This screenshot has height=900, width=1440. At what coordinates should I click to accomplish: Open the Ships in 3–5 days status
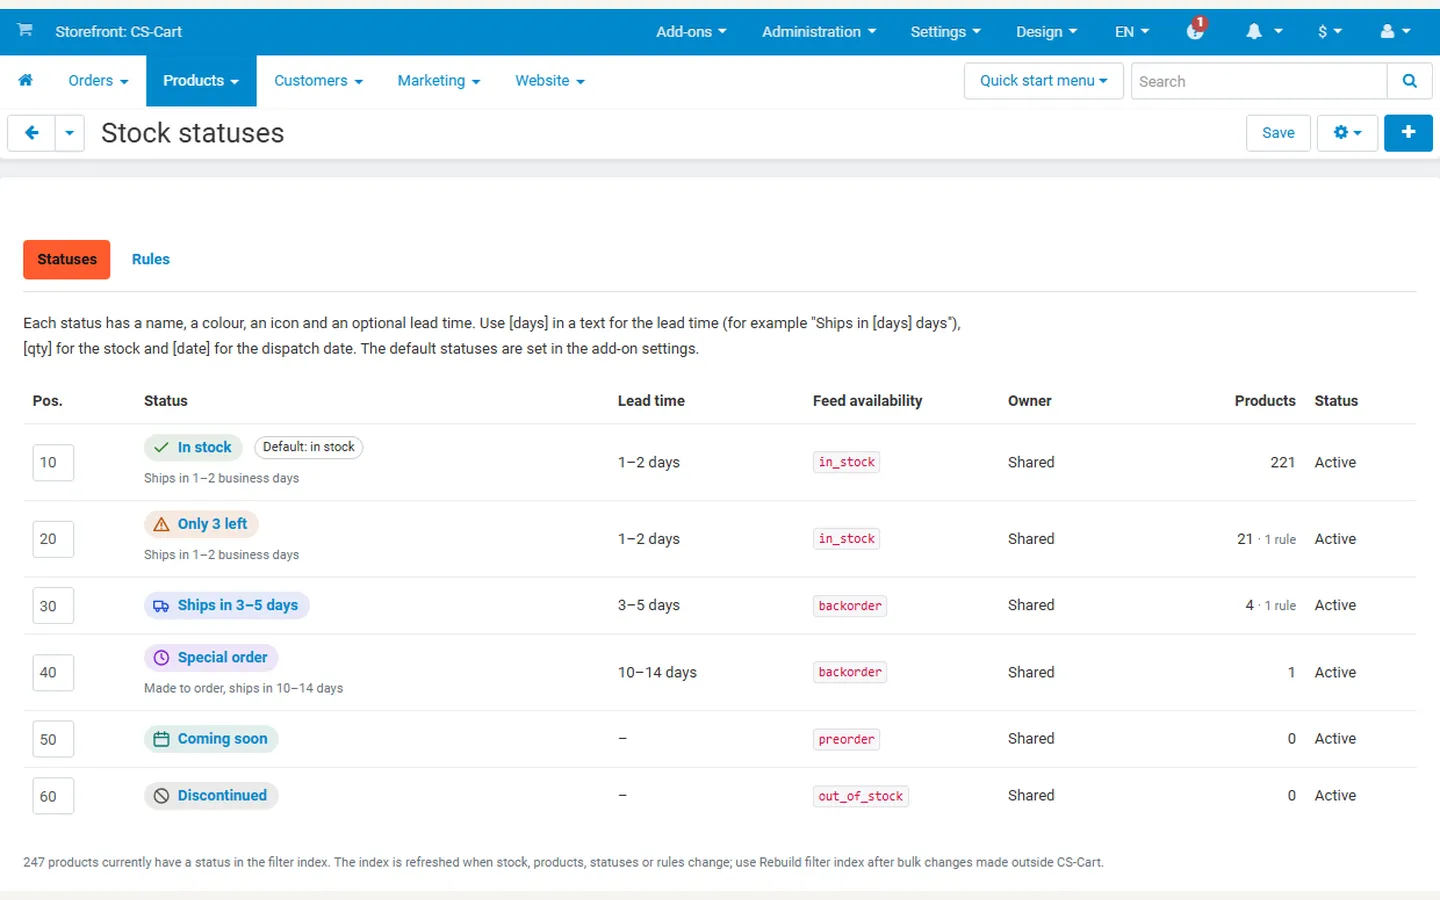tap(226, 605)
